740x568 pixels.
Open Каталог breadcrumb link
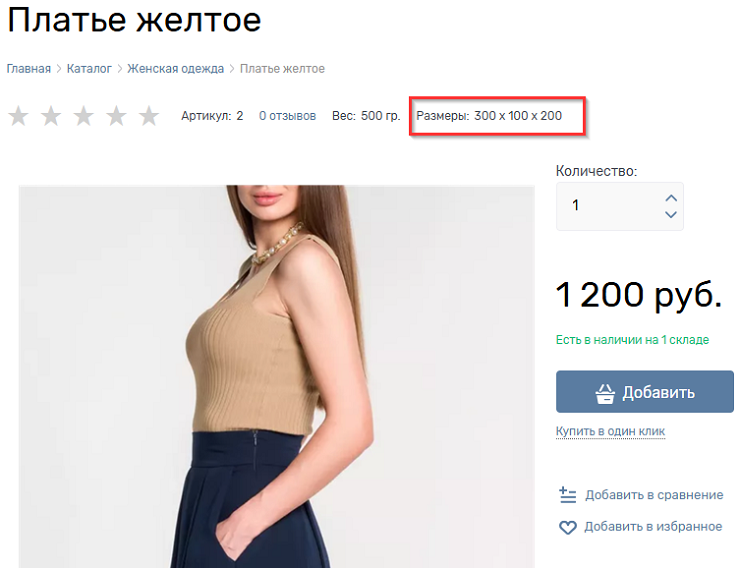[89, 69]
